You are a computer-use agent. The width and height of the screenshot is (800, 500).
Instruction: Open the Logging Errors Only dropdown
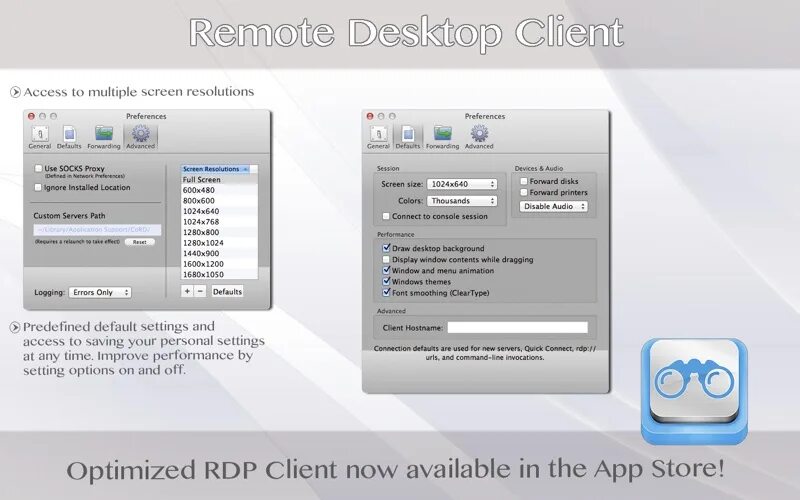(x=100, y=292)
